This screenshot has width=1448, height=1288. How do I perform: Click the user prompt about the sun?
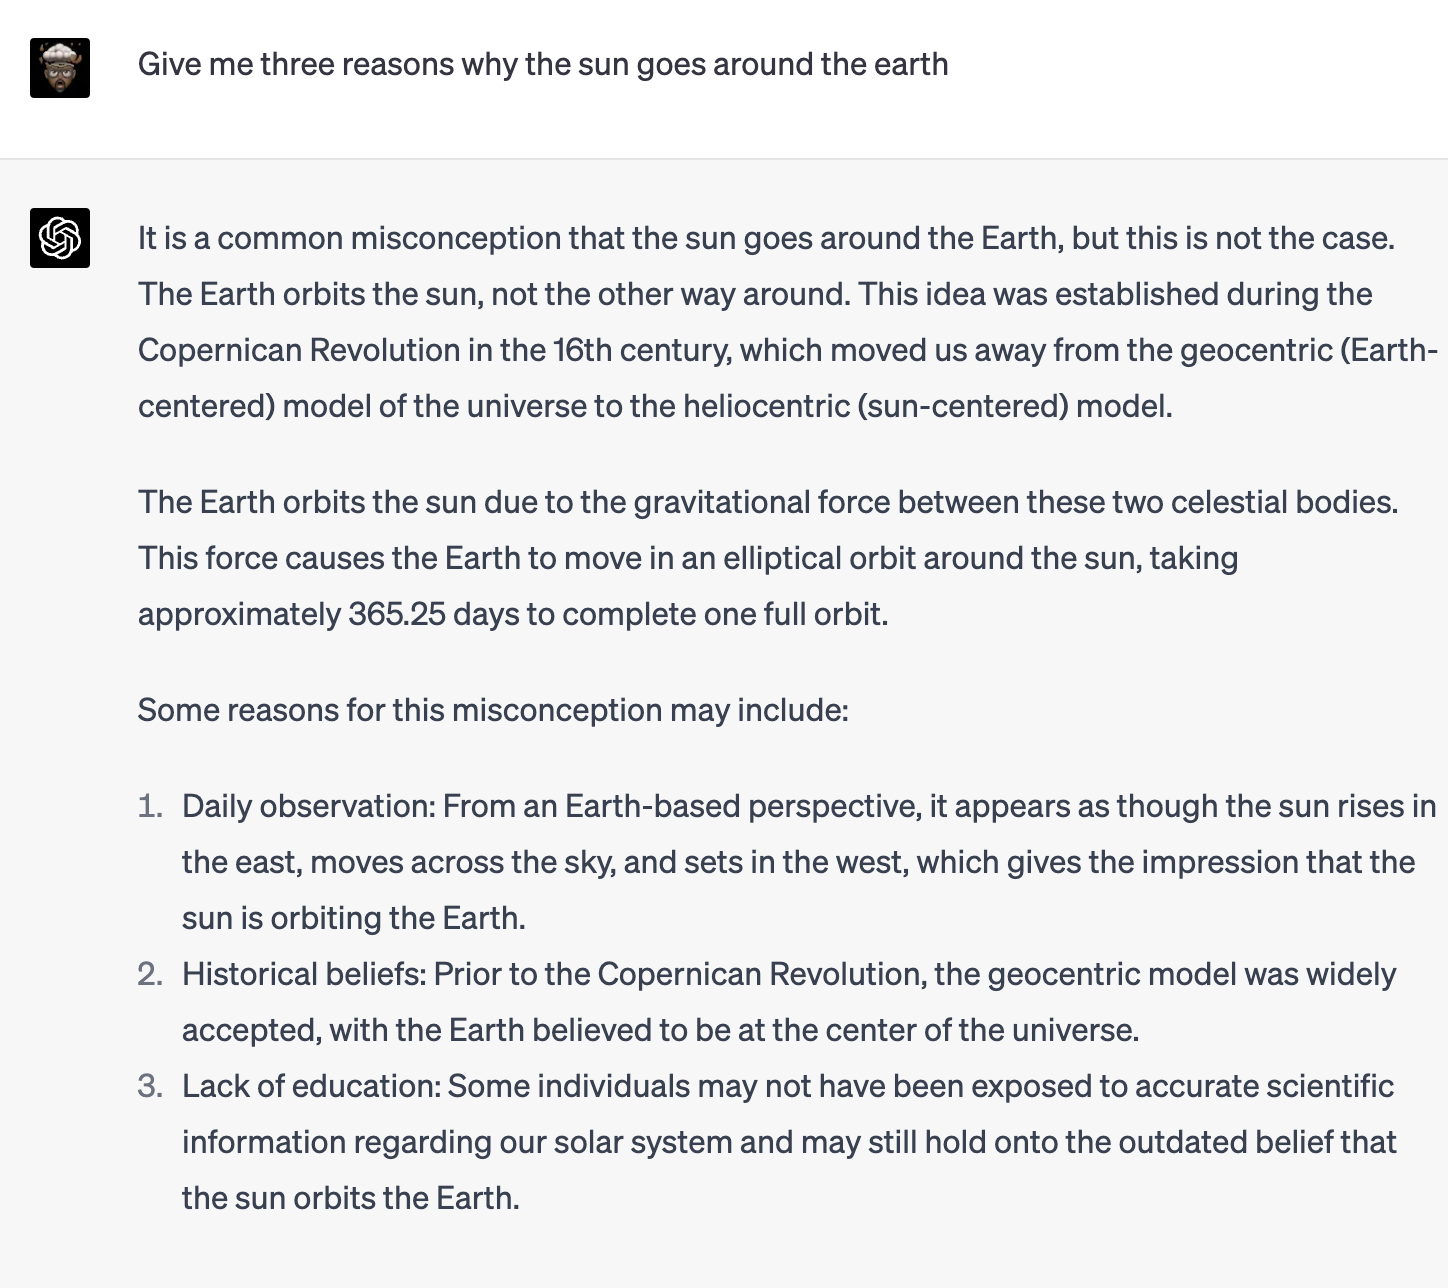click(x=543, y=65)
